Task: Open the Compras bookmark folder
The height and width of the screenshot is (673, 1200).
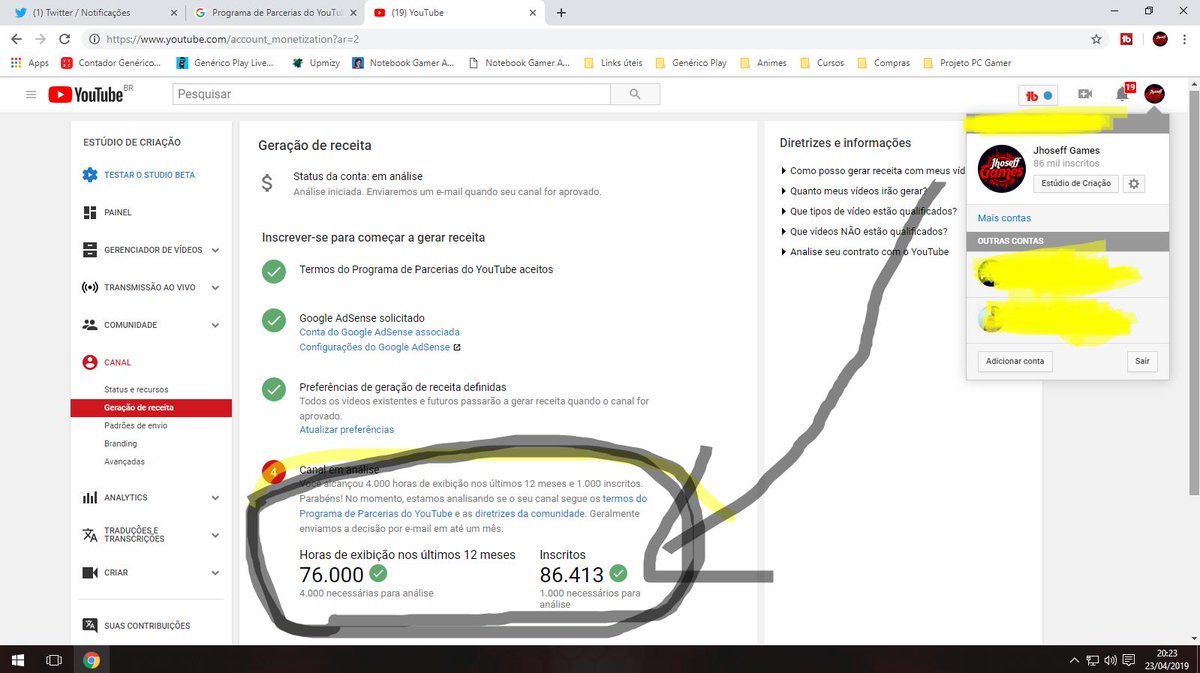Action: click(882, 63)
